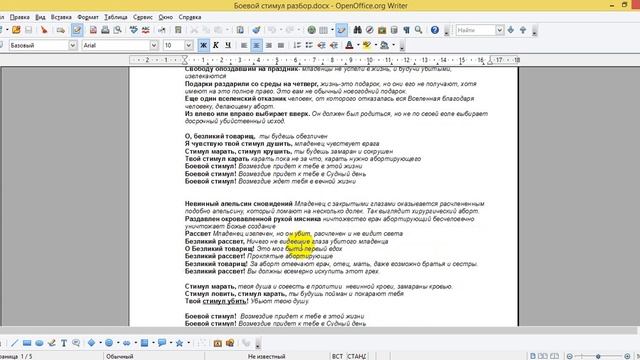Open Page Preview icon

118,30
